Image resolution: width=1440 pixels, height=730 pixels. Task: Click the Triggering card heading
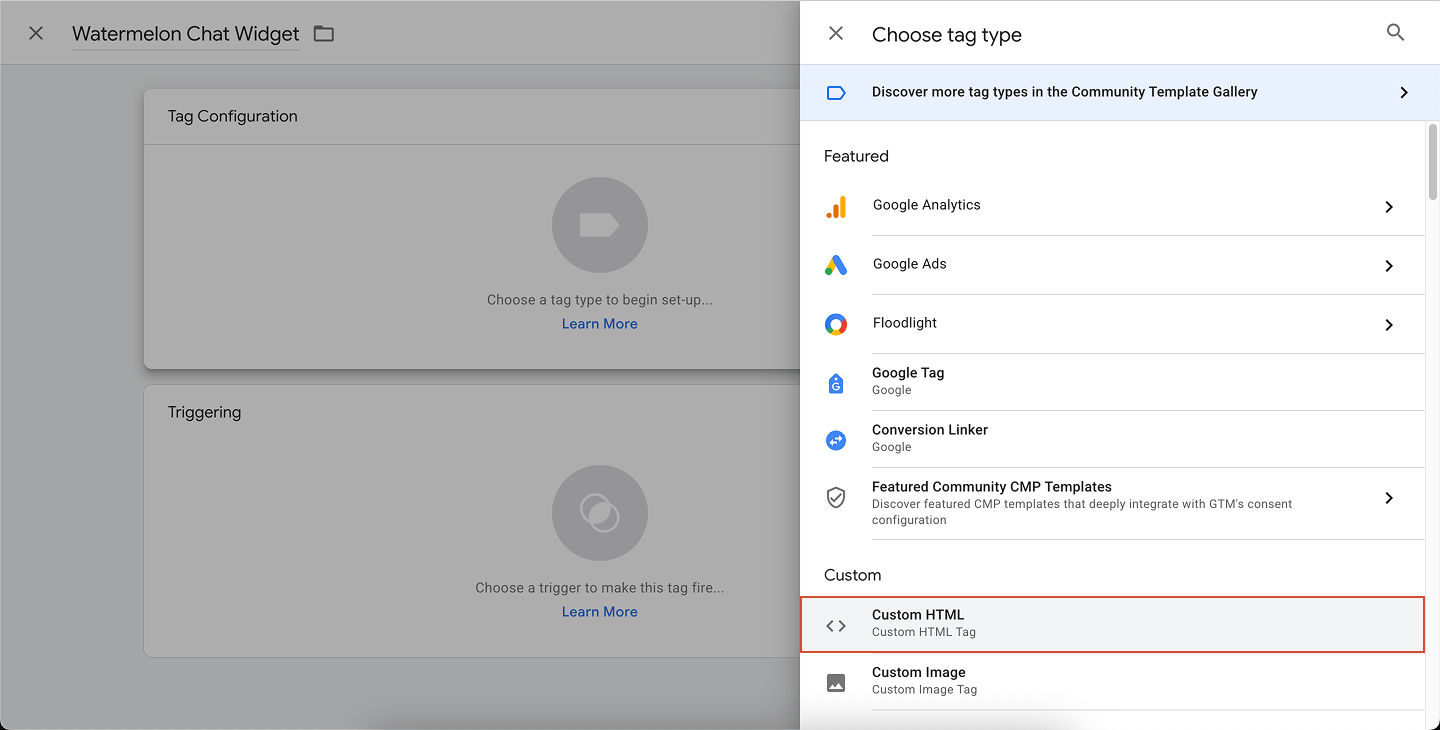coord(205,413)
